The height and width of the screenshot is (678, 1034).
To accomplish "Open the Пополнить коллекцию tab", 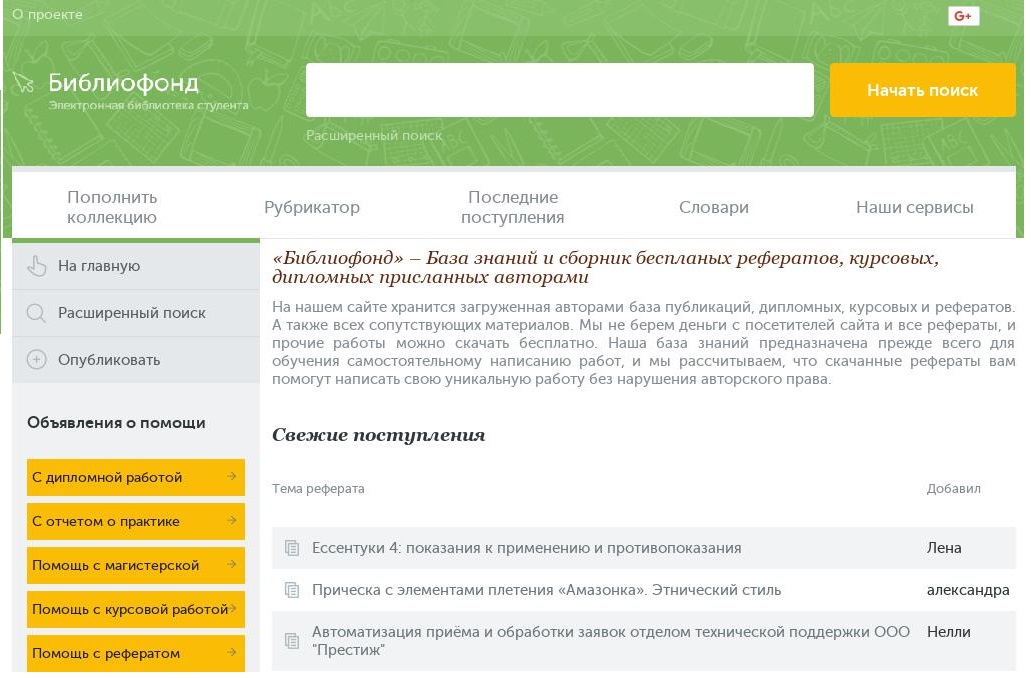I will 112,207.
